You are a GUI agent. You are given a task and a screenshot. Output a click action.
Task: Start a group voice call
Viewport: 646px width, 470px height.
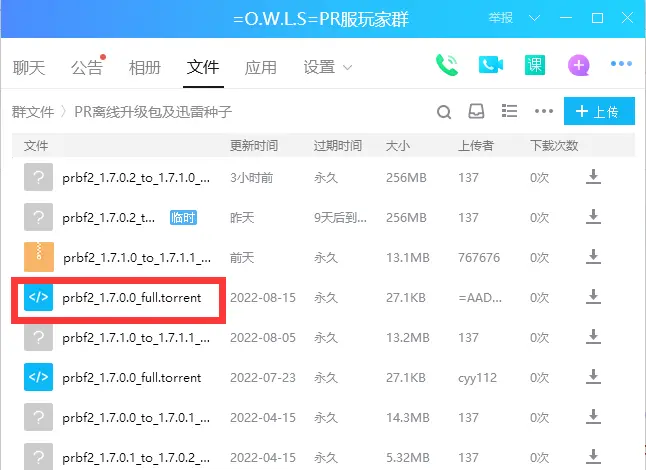(447, 66)
